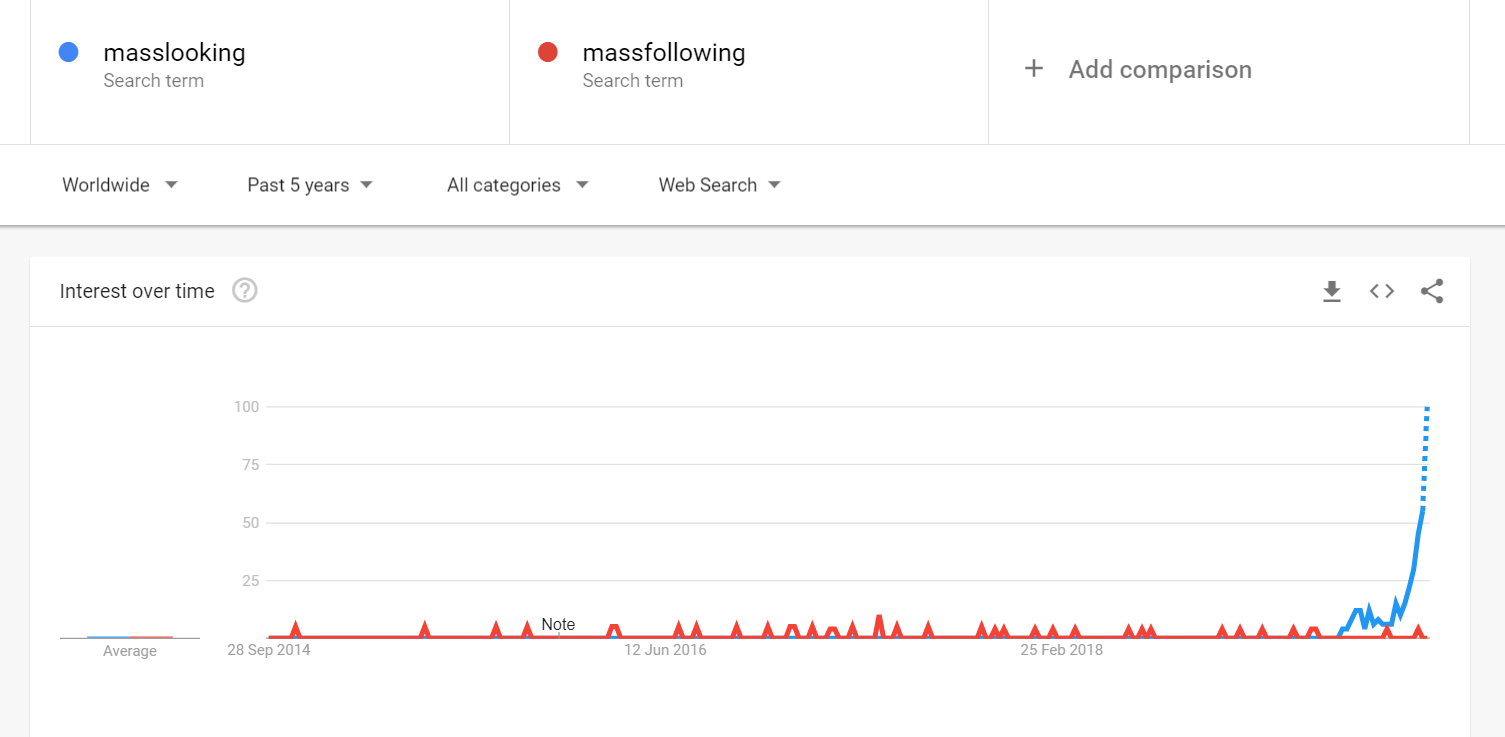Image resolution: width=1505 pixels, height=737 pixels.
Task: Click the Note marker on the chart
Action: pyautogui.click(x=558, y=625)
